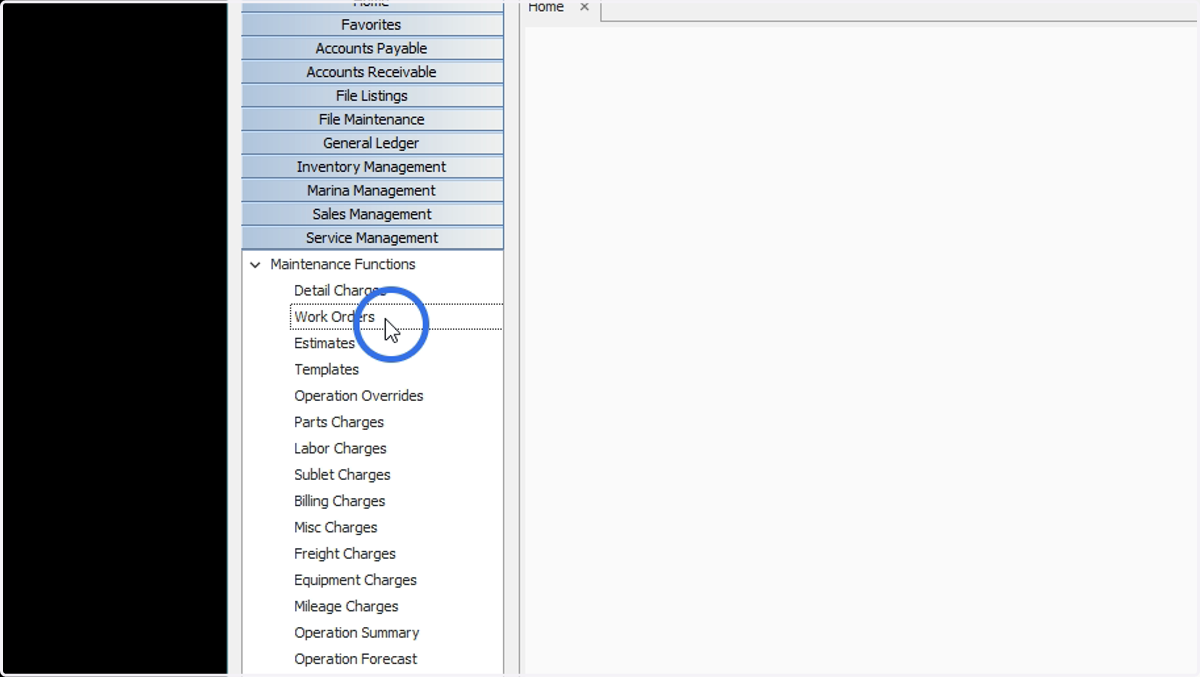Open the File Maintenance section

[372, 119]
